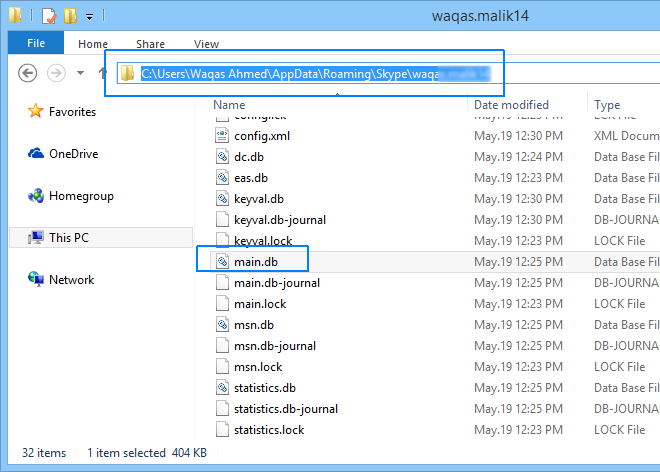
Task: Click XML Document type for config.xml
Action: (x=627, y=136)
